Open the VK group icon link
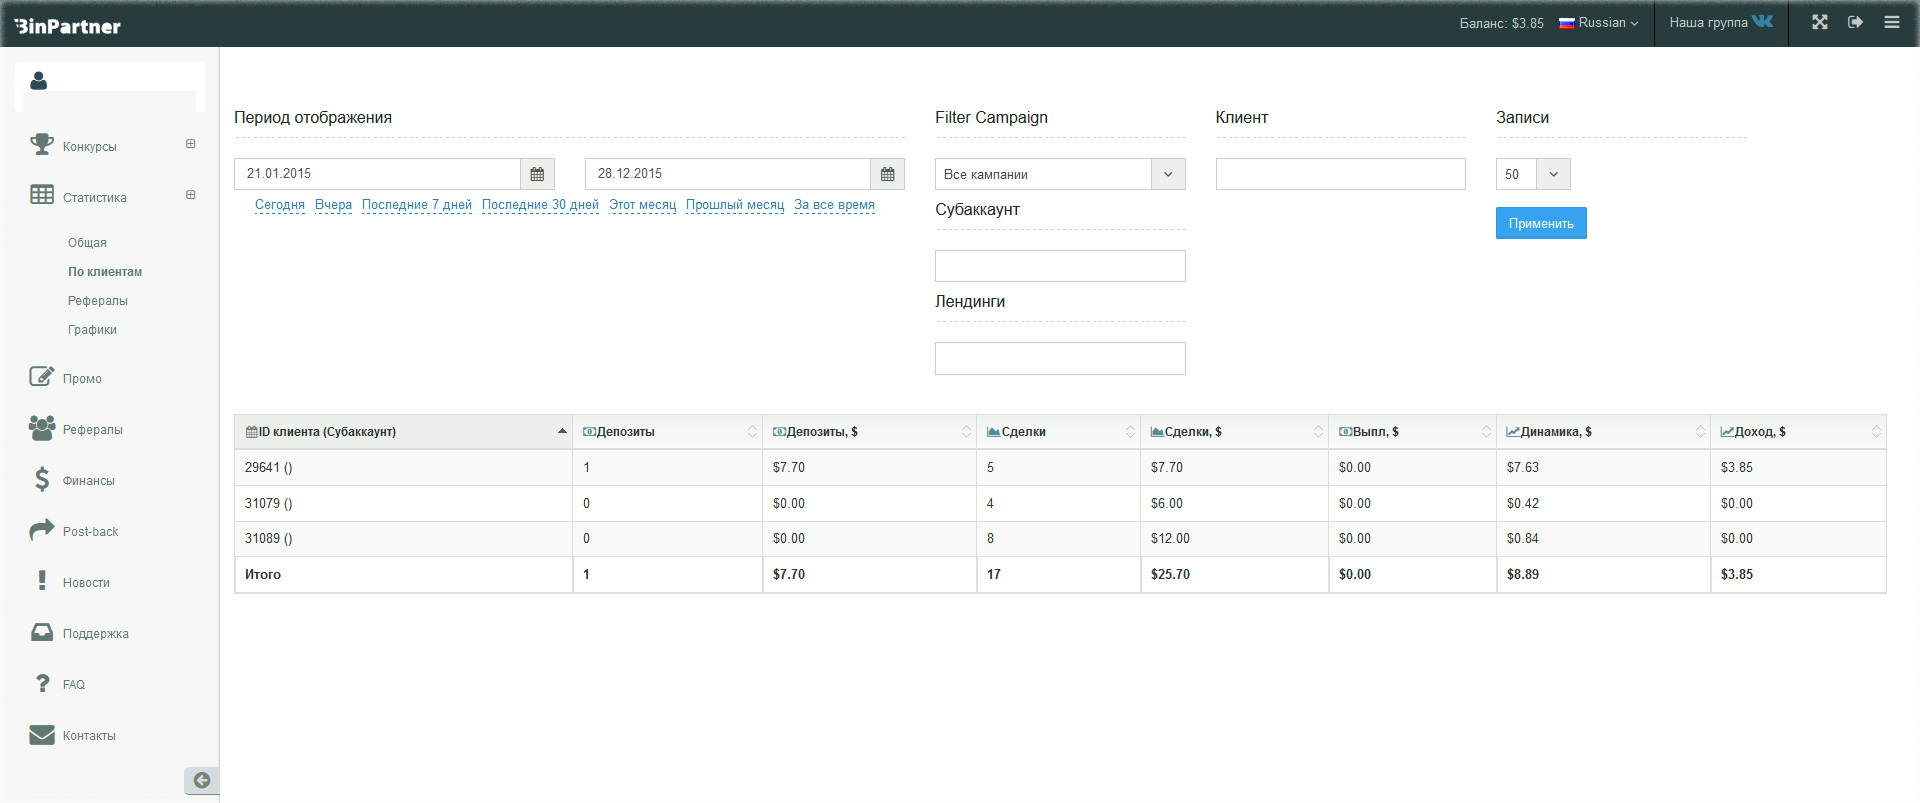Viewport: 1920px width, 803px height. click(x=1762, y=21)
